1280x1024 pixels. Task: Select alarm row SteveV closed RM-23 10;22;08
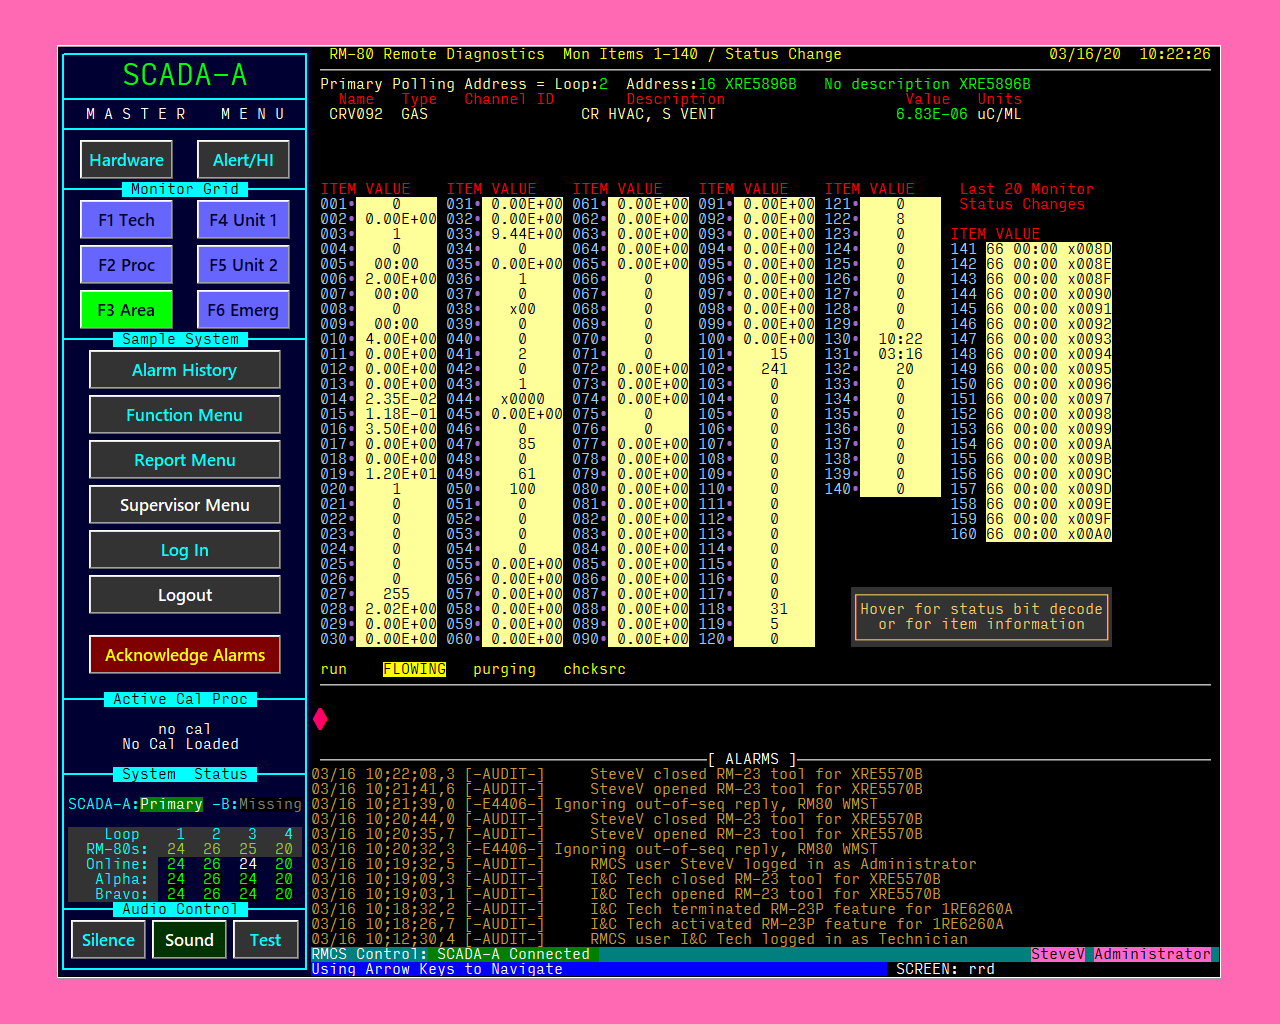tap(617, 774)
